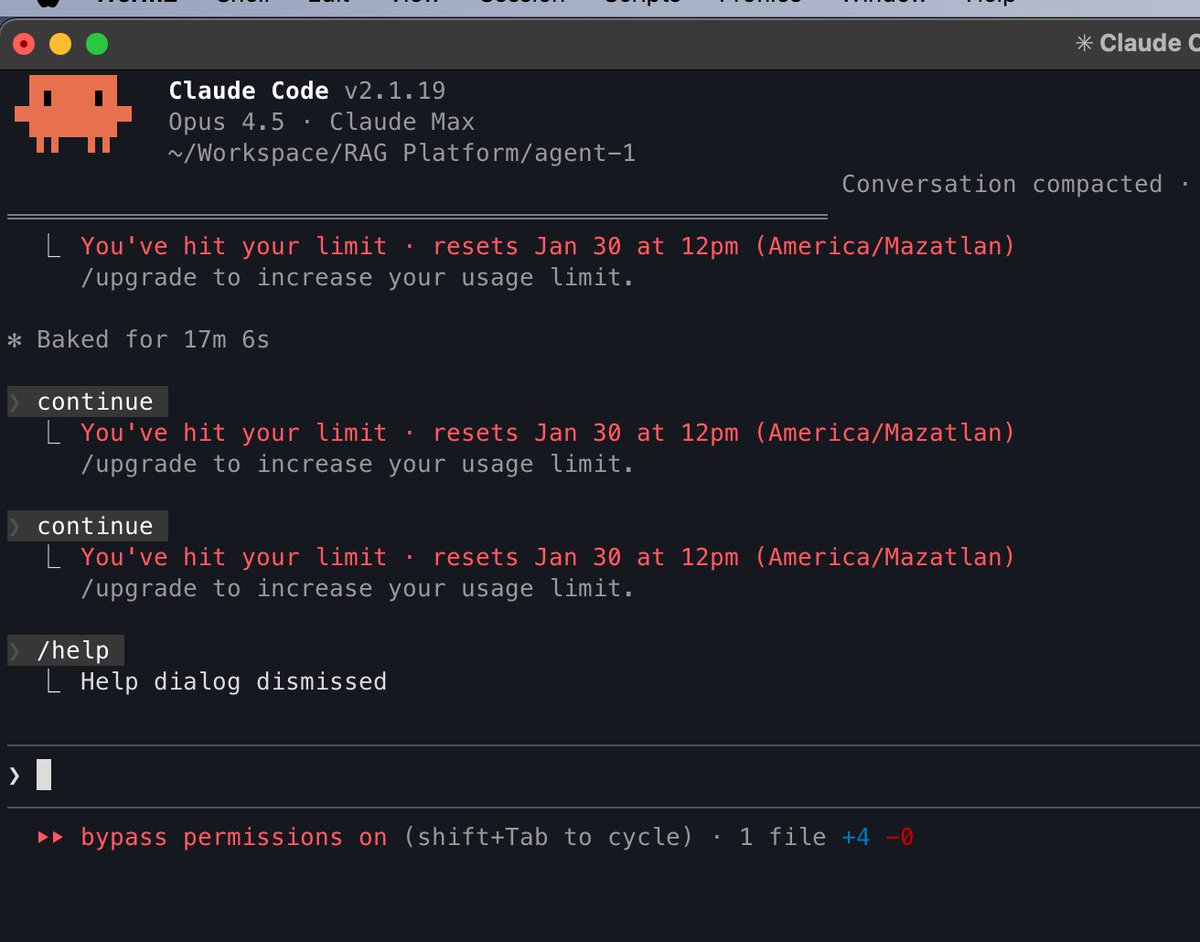Click 'Baked for 17m 6s' status line
The height and width of the screenshot is (942, 1200).
click(x=153, y=340)
